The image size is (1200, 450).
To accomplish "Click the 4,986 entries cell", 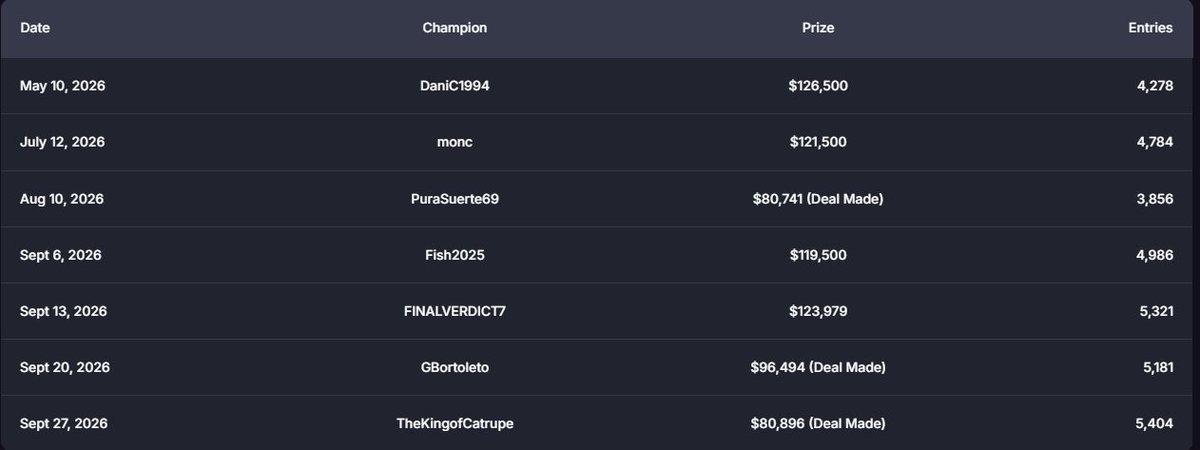I will 1155,255.
